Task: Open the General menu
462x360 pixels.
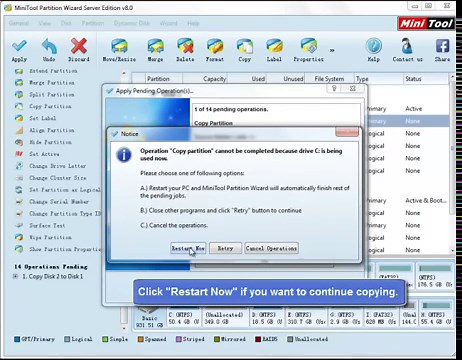Action: [x=19, y=23]
